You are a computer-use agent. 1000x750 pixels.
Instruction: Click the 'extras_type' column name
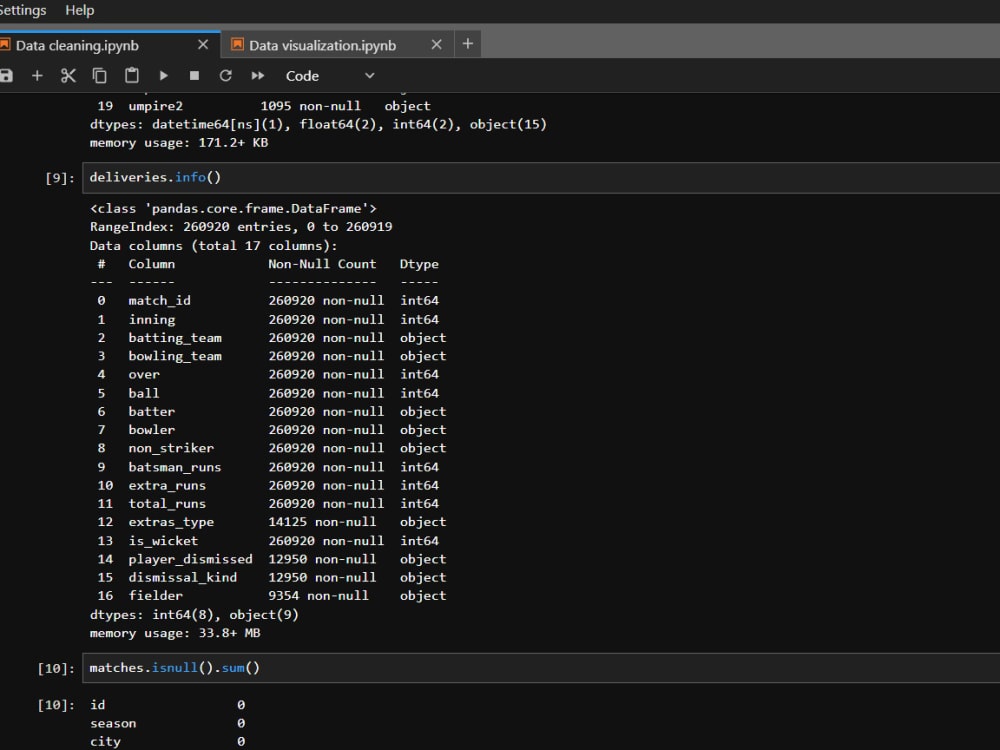pos(171,522)
